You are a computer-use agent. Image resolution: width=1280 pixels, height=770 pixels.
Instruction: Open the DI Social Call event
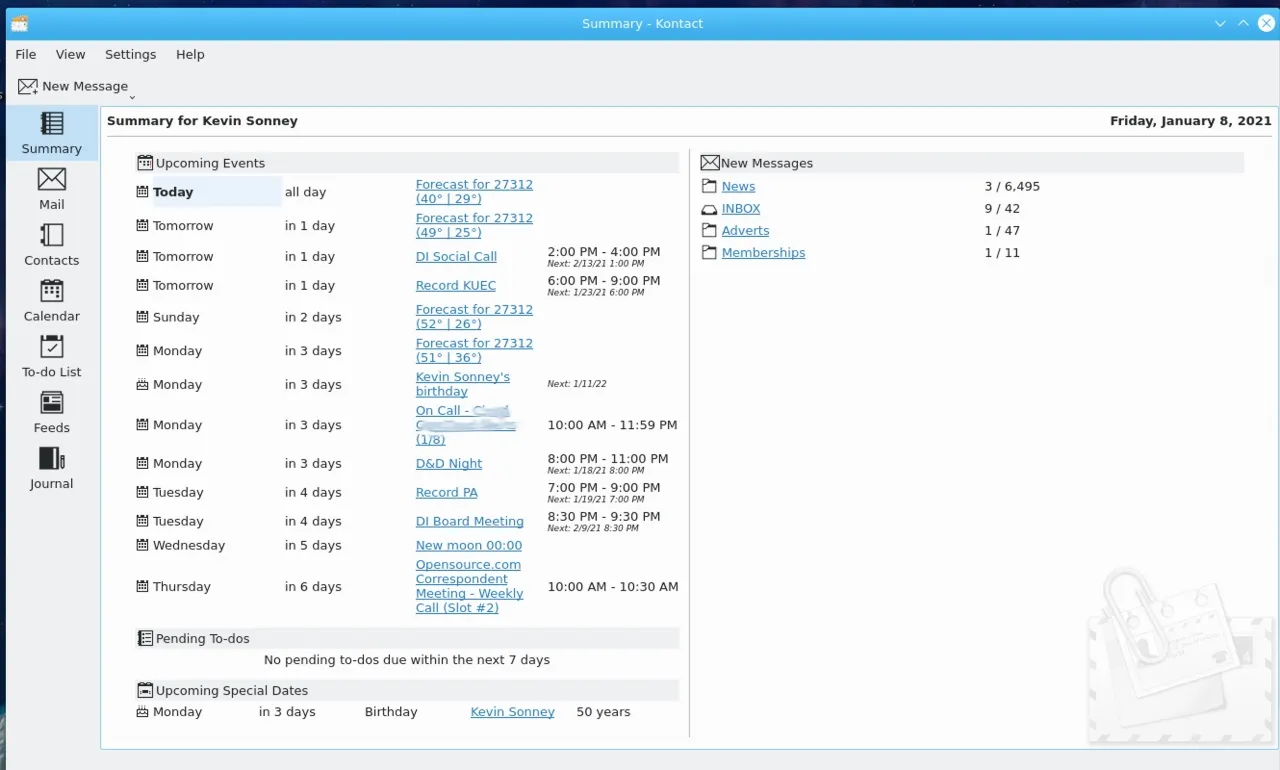pyautogui.click(x=456, y=256)
